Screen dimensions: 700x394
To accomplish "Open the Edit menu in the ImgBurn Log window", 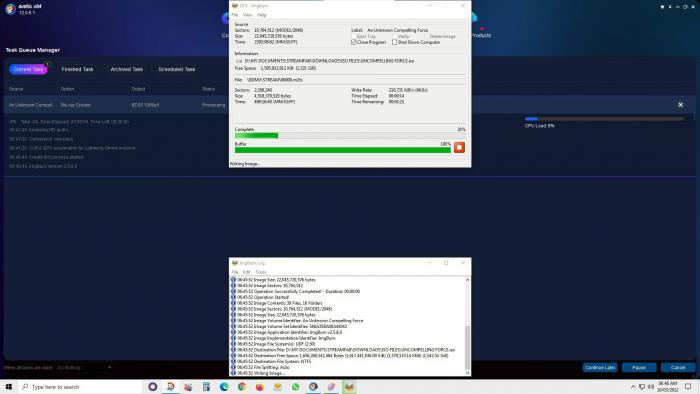I will tap(247, 272).
